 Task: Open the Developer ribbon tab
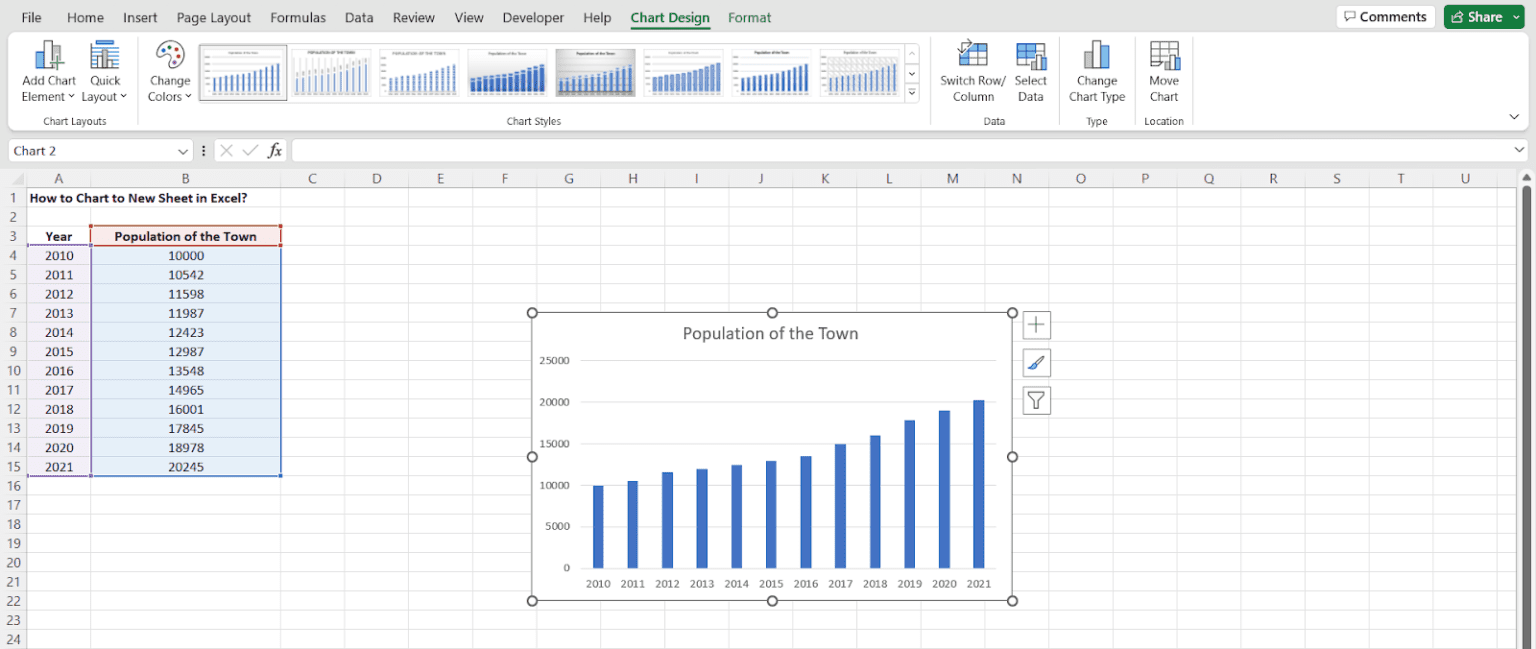click(x=533, y=17)
